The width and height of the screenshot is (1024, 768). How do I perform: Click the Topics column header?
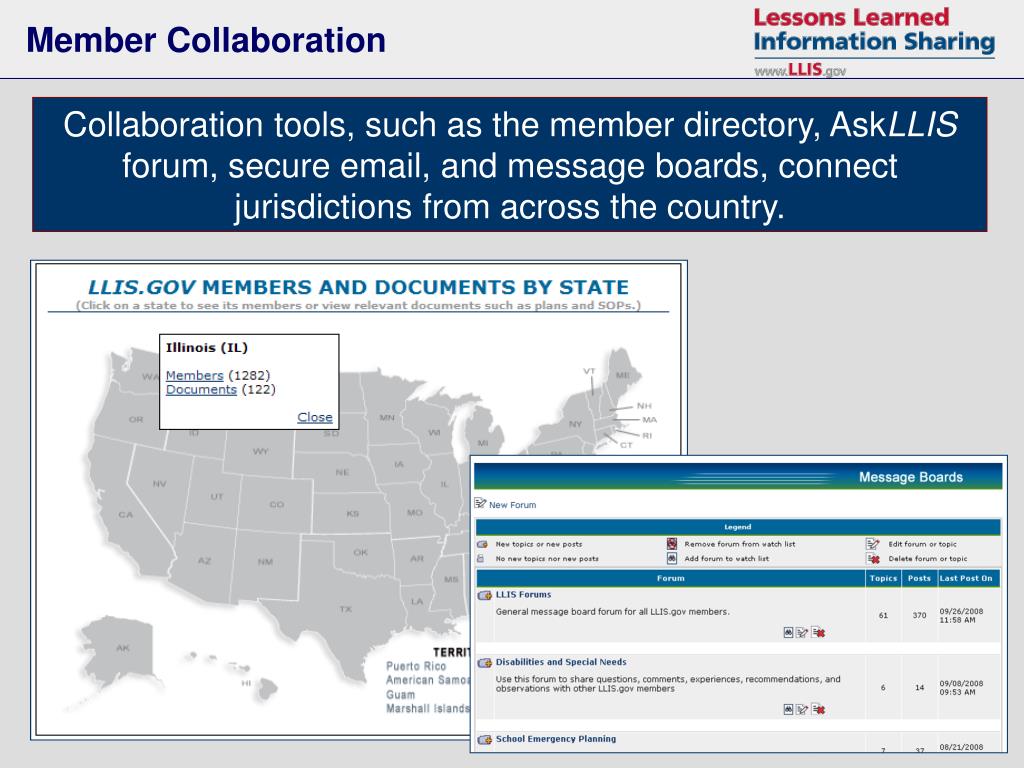pyautogui.click(x=883, y=578)
